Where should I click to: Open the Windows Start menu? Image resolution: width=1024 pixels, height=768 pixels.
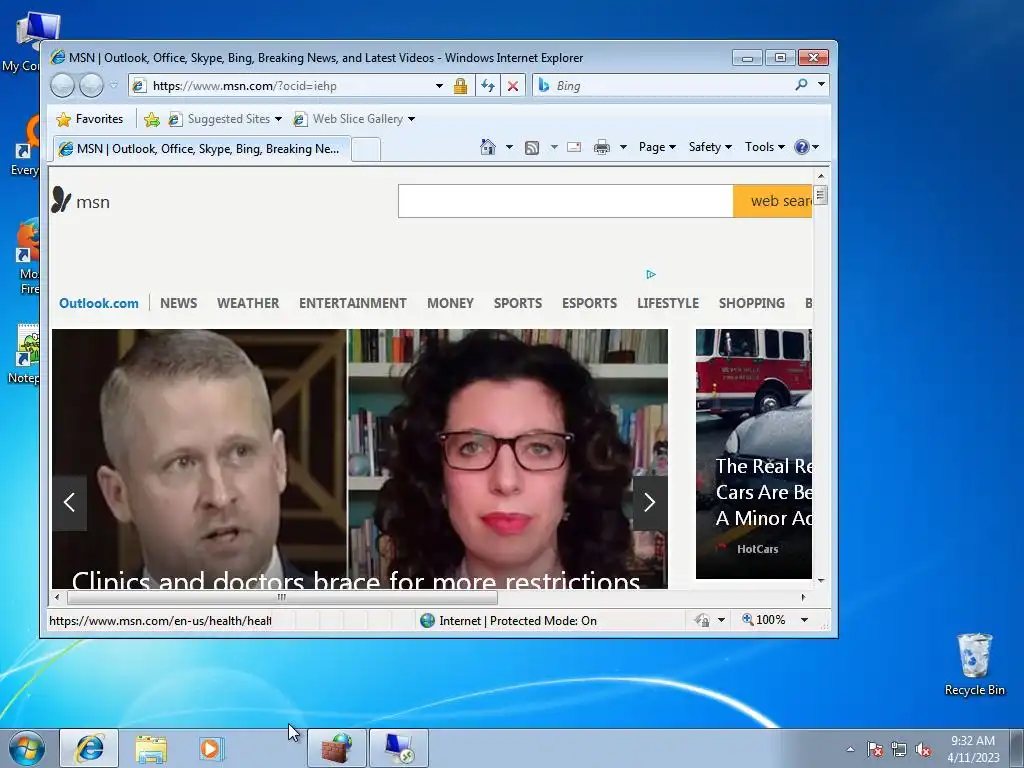tap(27, 748)
